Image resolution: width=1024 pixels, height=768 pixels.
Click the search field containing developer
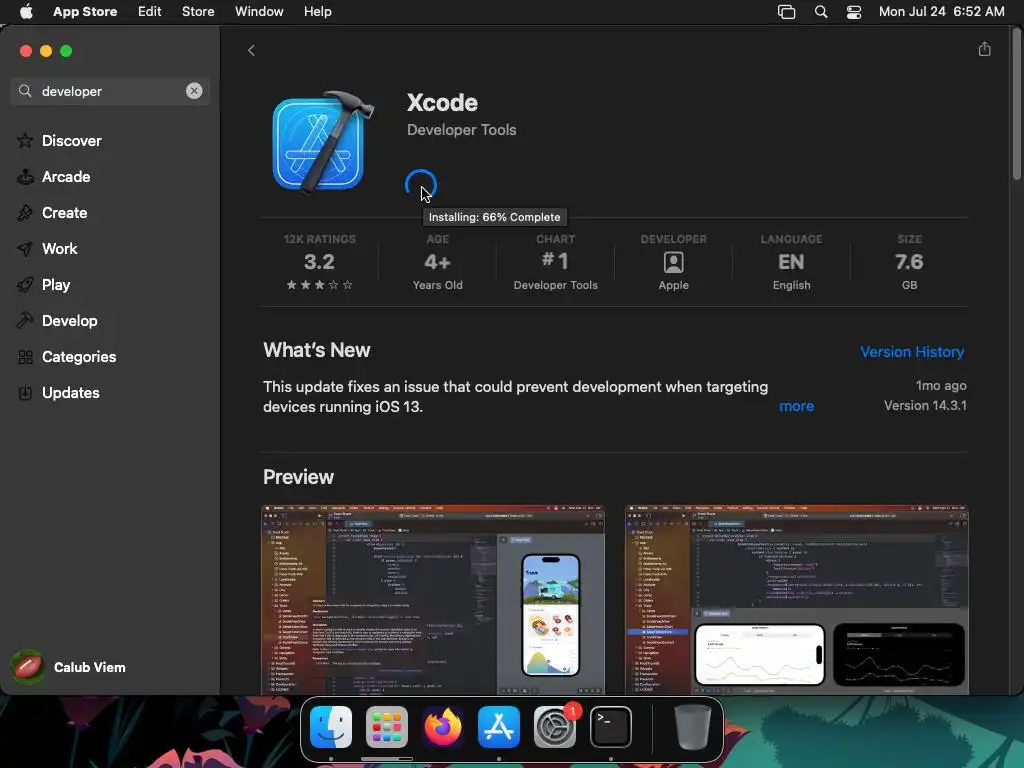[x=110, y=91]
